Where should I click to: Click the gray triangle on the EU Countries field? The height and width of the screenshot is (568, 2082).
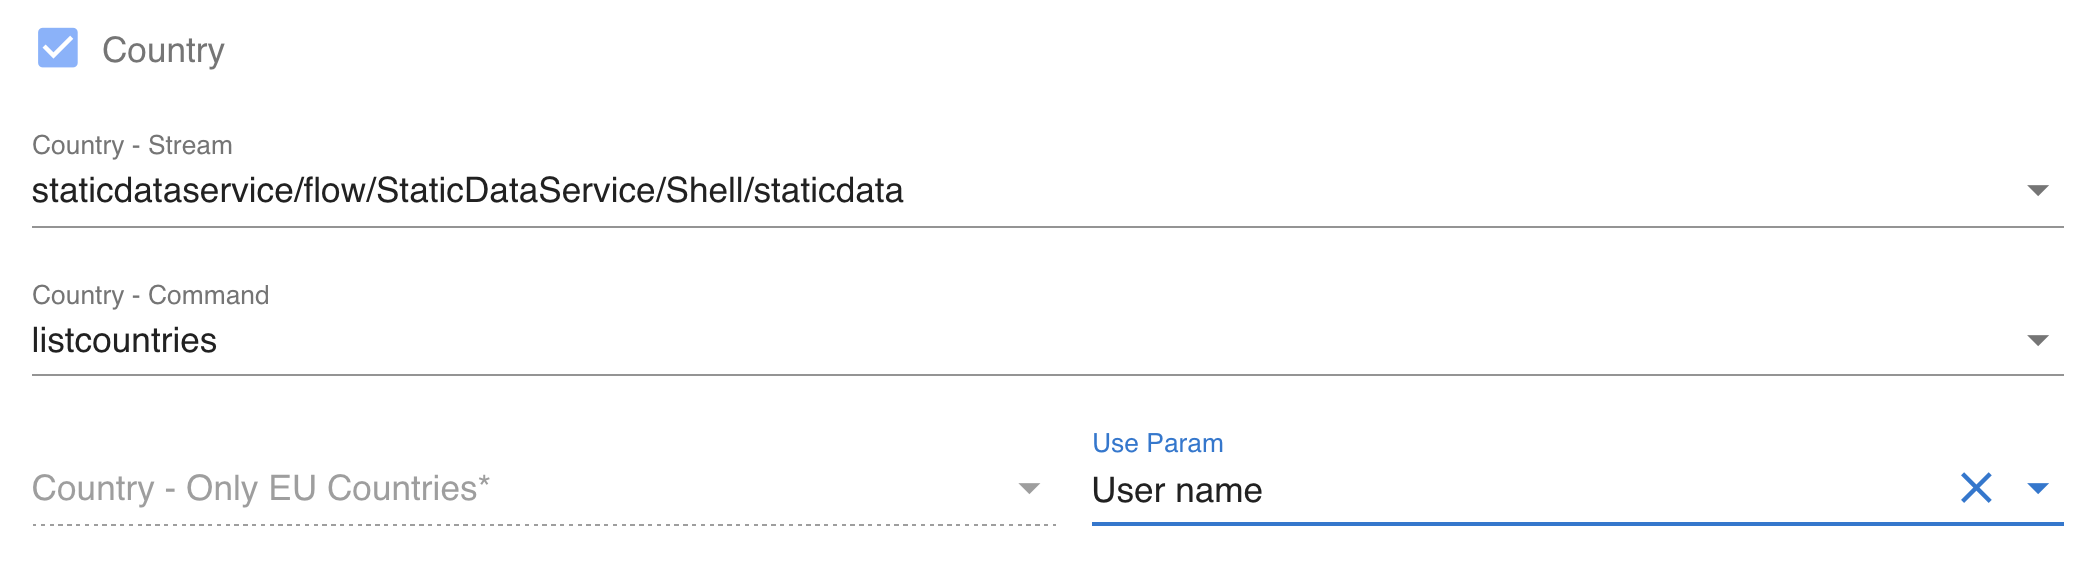point(1028,488)
